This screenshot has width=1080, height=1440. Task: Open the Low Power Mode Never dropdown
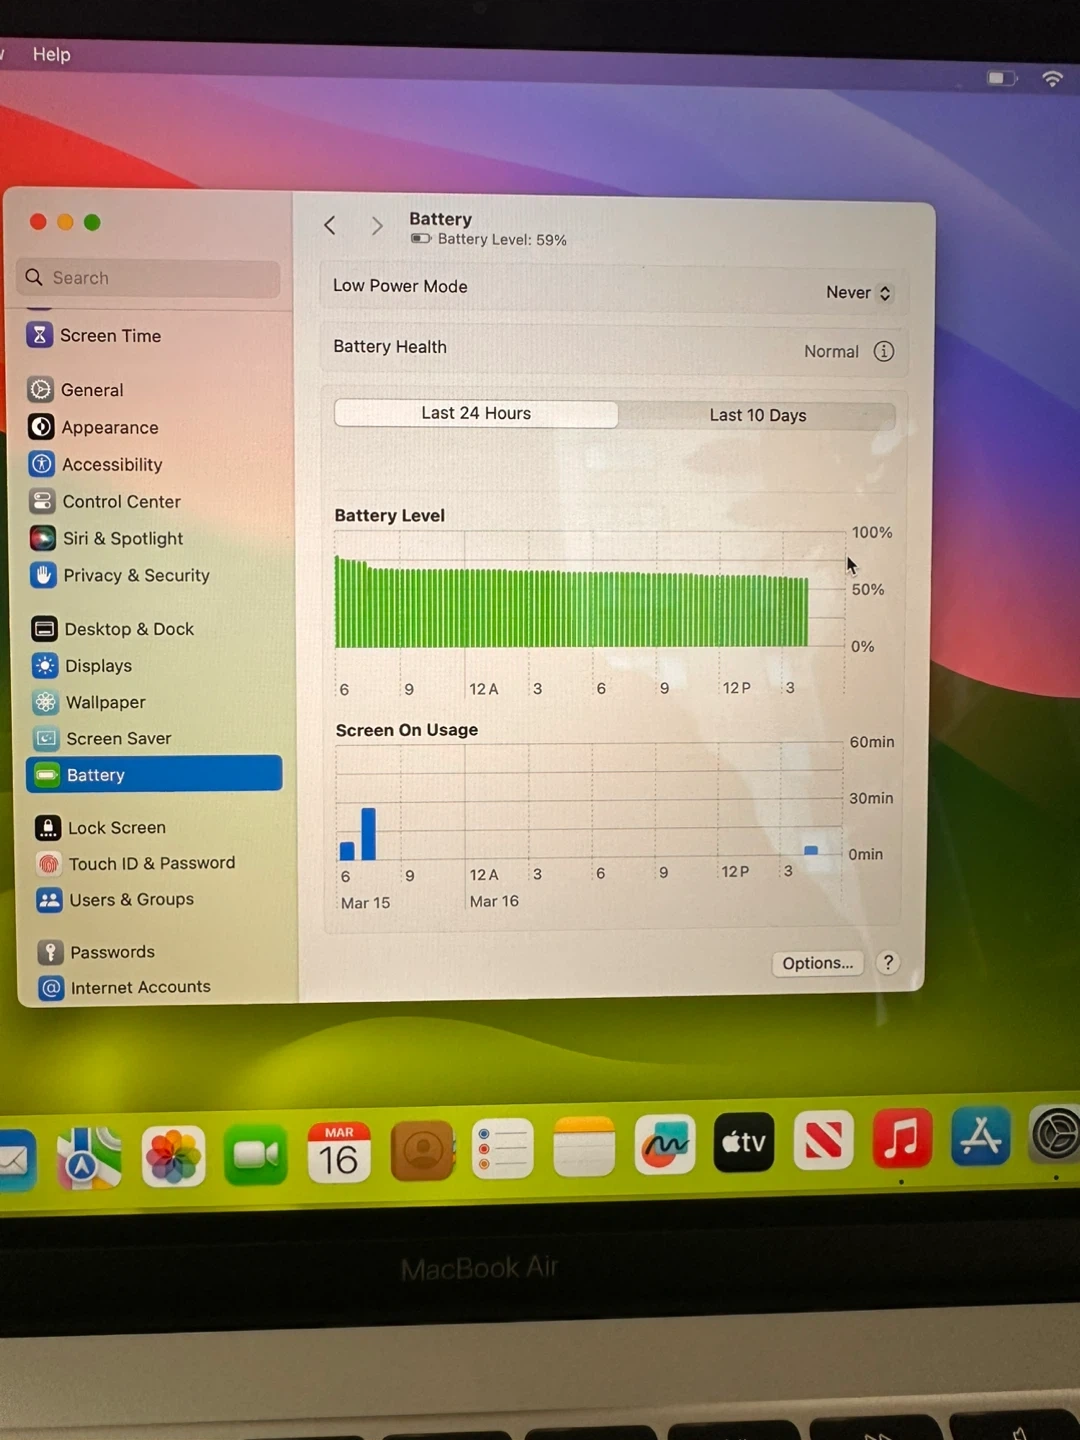tap(858, 292)
